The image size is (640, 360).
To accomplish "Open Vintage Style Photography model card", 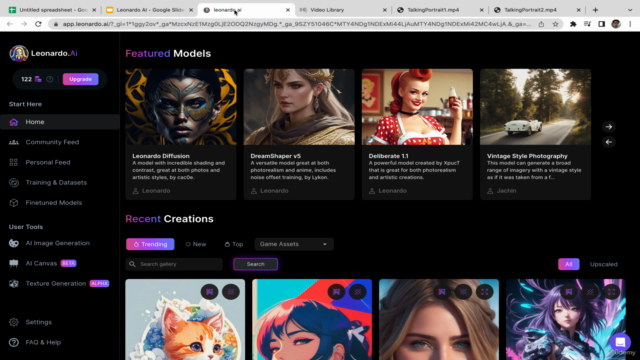I will 536,134.
